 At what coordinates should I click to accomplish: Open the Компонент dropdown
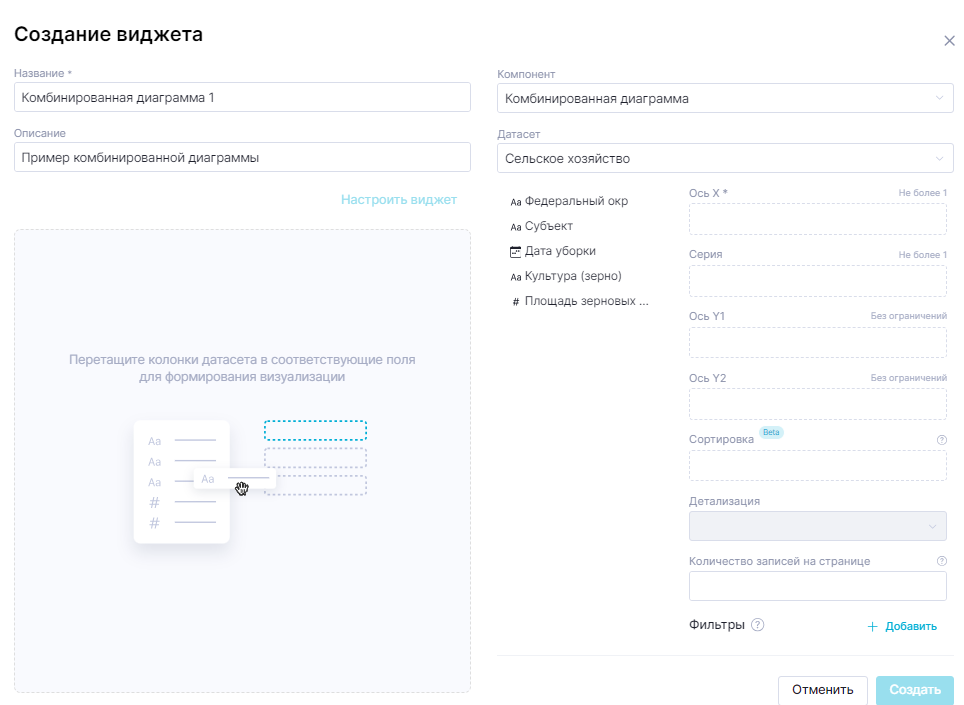coord(725,98)
